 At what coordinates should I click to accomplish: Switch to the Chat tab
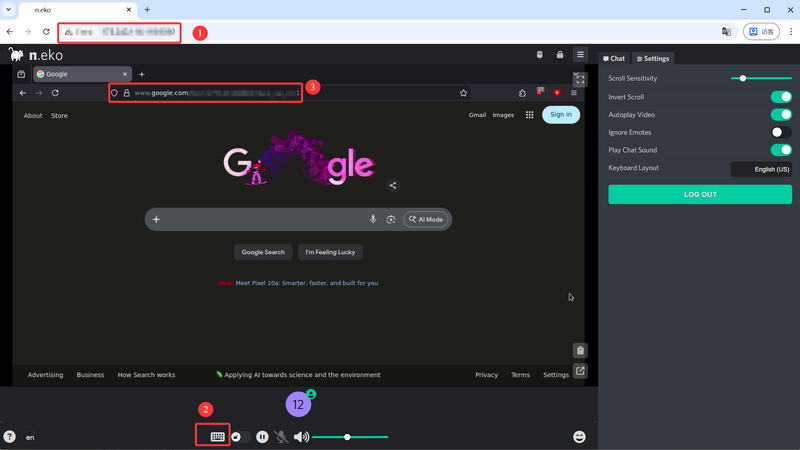coord(614,59)
